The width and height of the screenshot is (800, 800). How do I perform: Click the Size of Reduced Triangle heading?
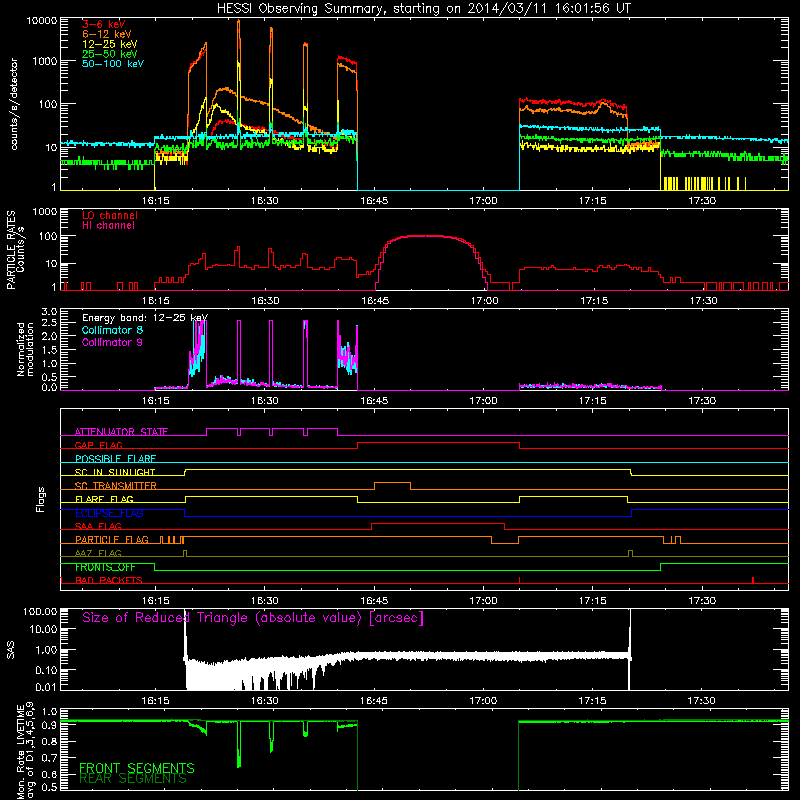click(253, 618)
